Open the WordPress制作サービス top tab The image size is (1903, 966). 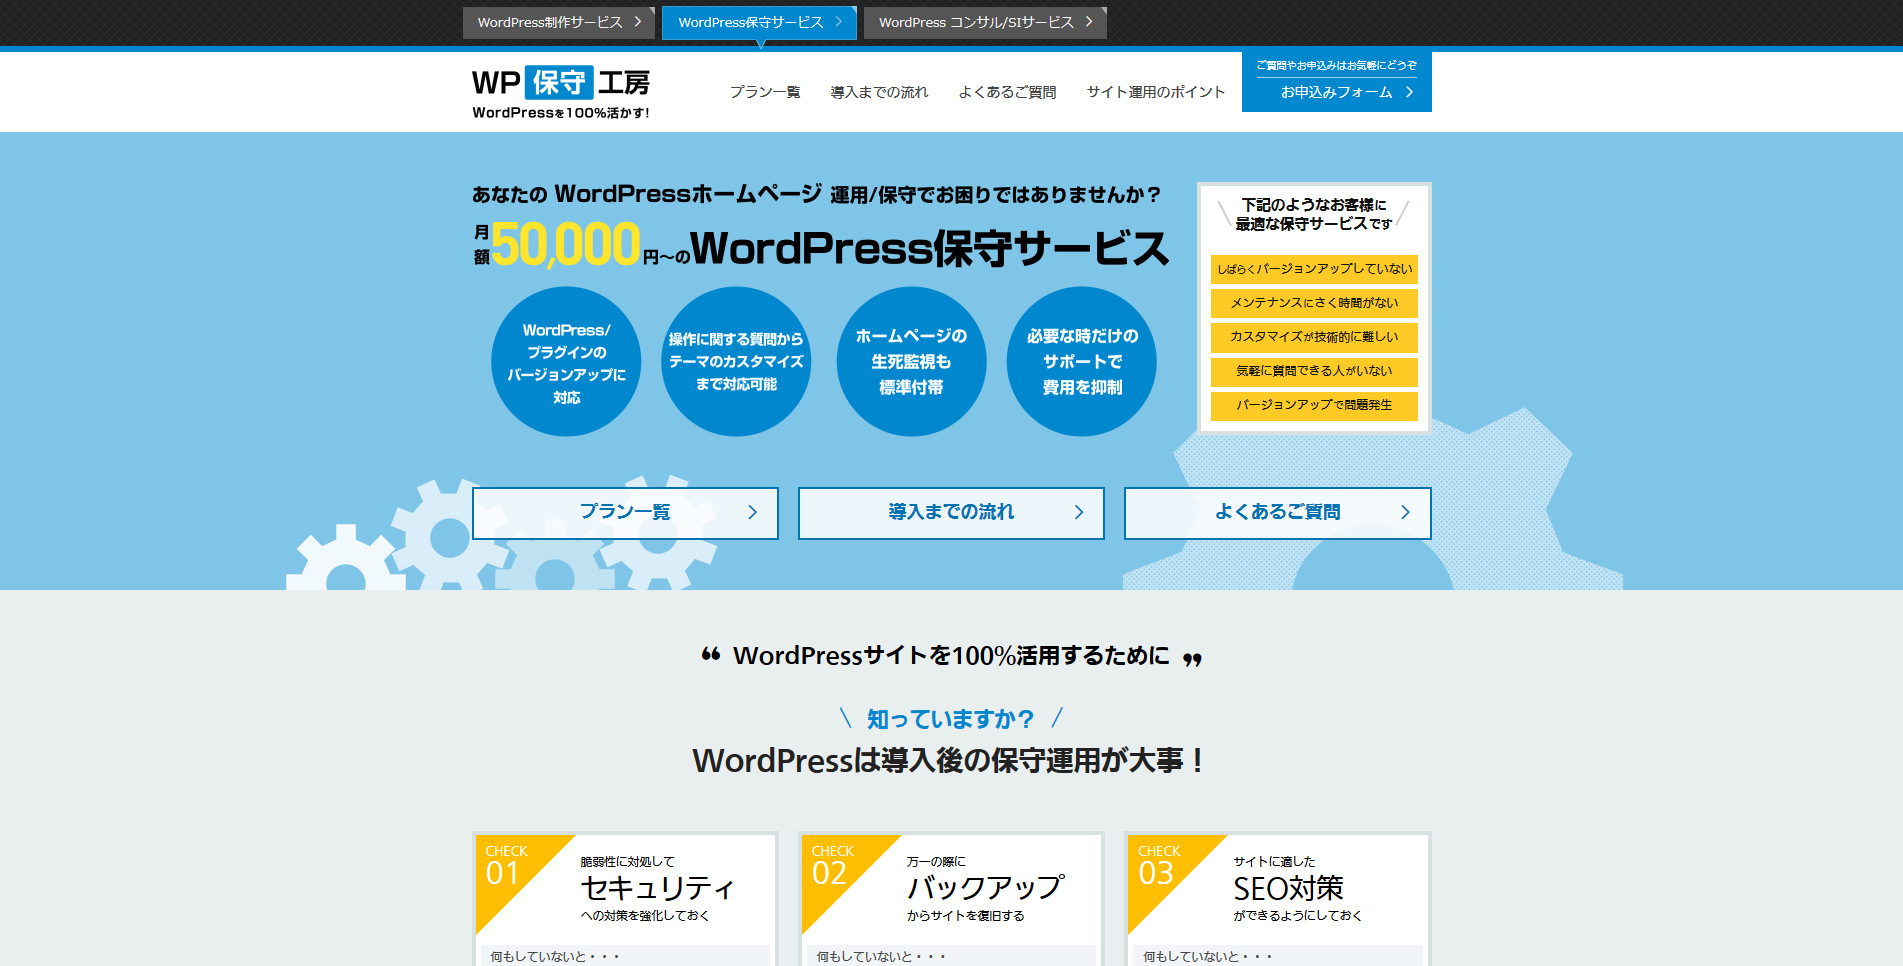pos(558,22)
